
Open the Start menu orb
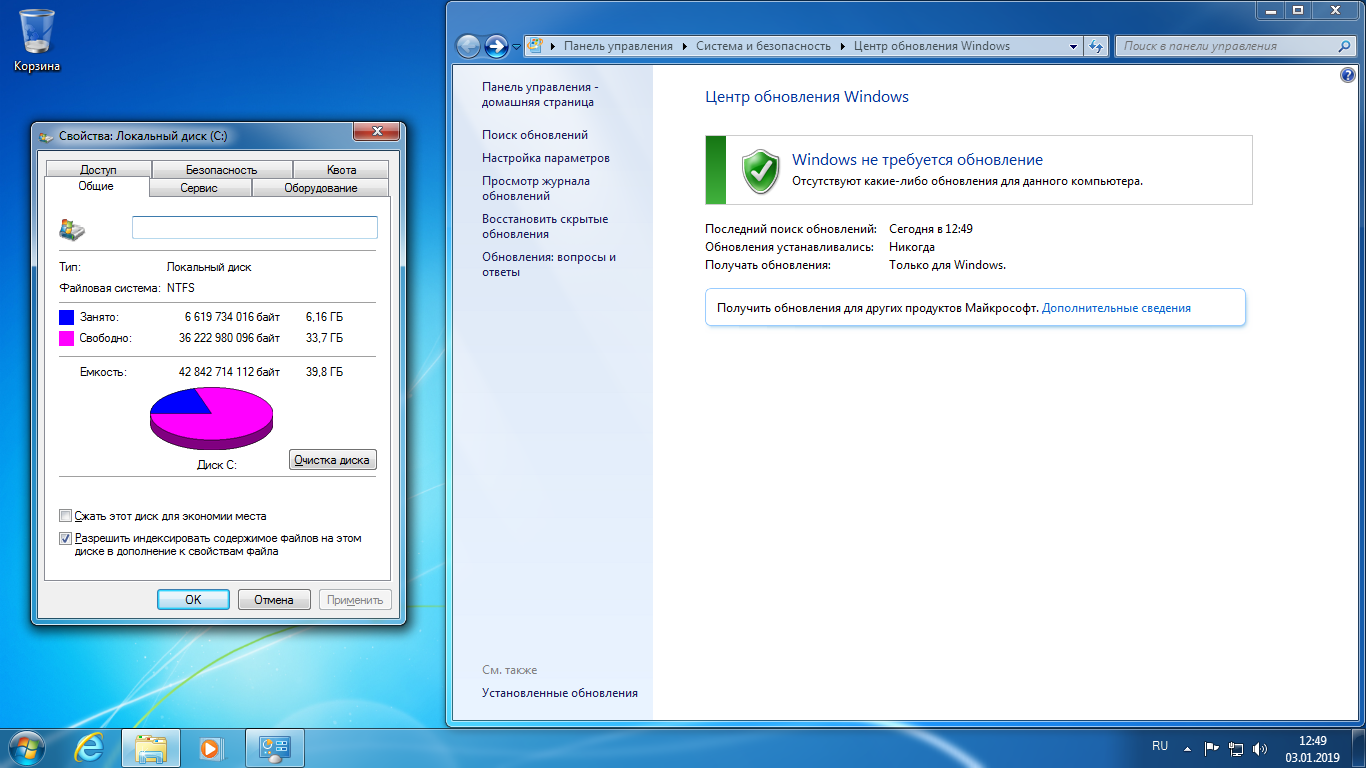[25, 747]
